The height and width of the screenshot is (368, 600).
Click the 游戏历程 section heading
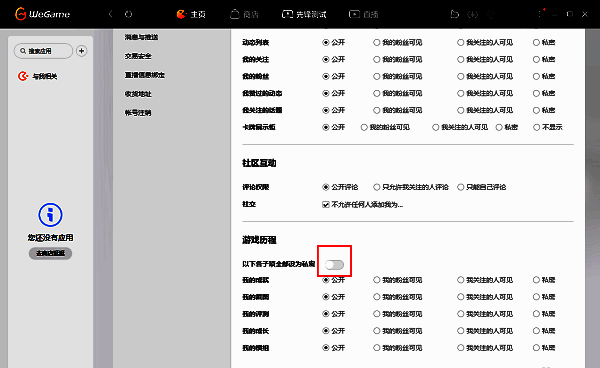259,240
